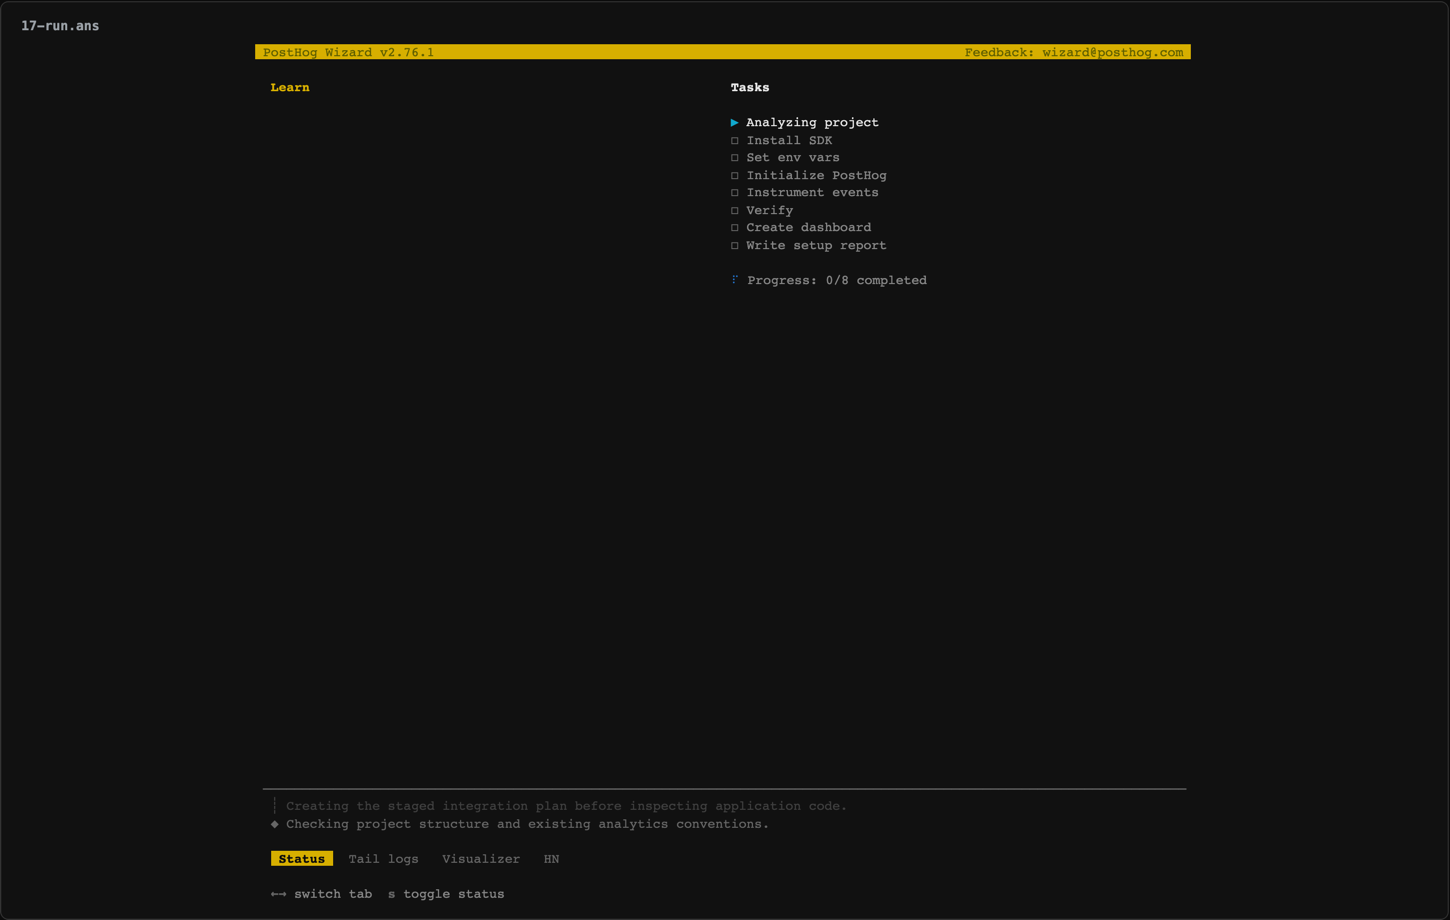Click the Set env vars task label
This screenshot has width=1450, height=920.
coord(793,158)
